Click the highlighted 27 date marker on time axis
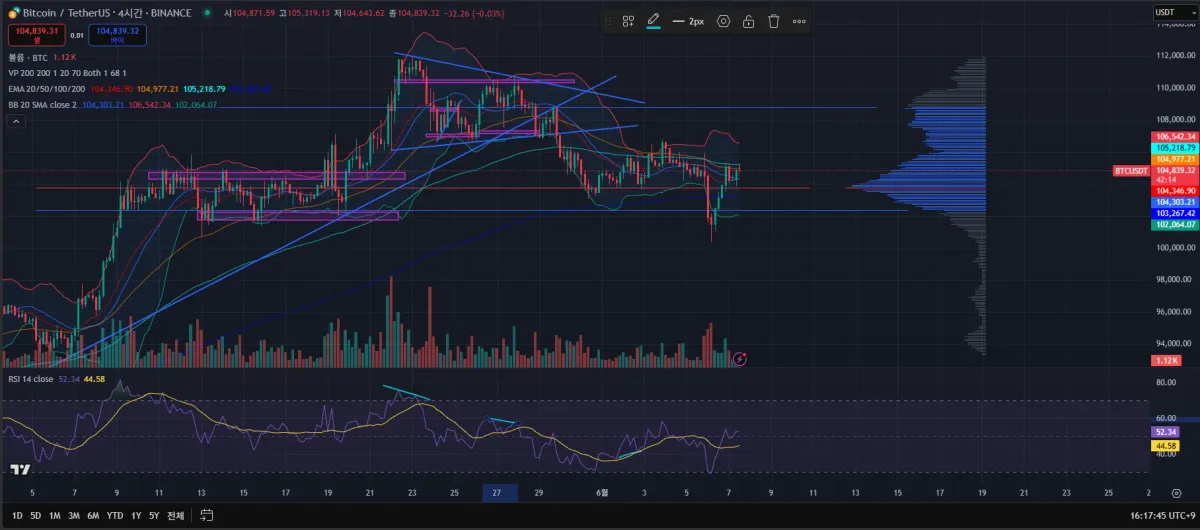The image size is (1200, 530). 498,493
